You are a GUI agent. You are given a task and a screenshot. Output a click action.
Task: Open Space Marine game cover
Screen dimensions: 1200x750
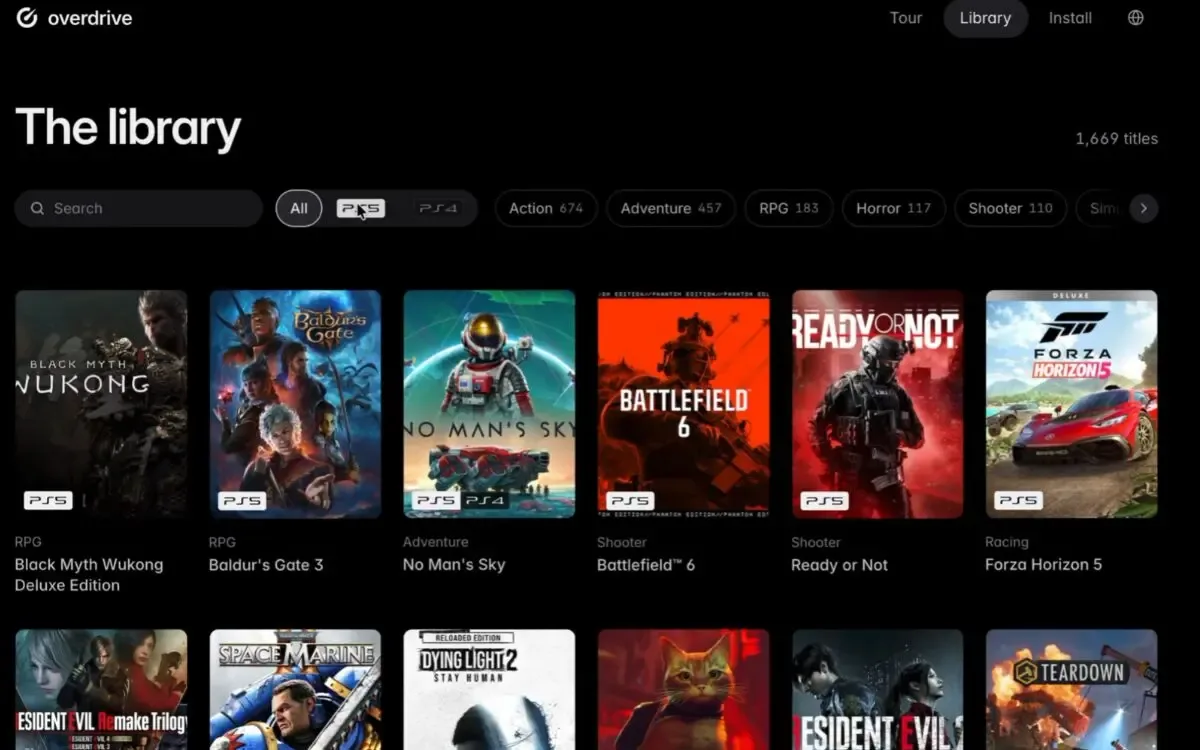(x=295, y=689)
